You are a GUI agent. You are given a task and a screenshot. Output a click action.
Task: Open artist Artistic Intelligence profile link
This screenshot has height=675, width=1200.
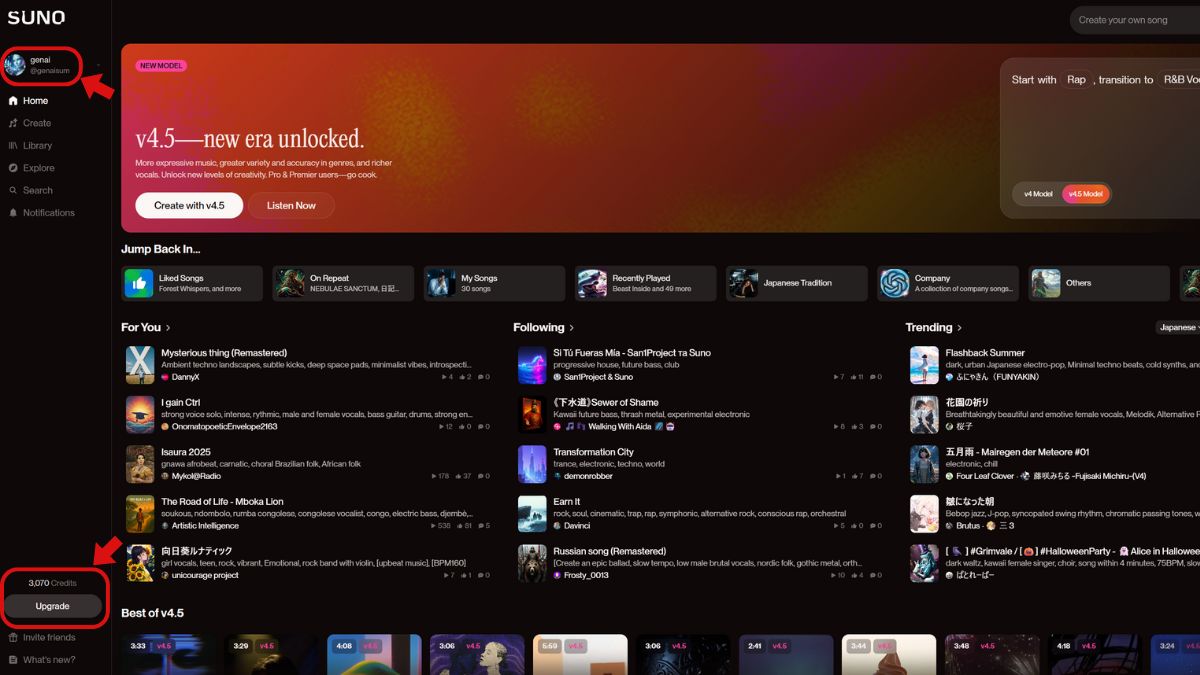point(205,526)
